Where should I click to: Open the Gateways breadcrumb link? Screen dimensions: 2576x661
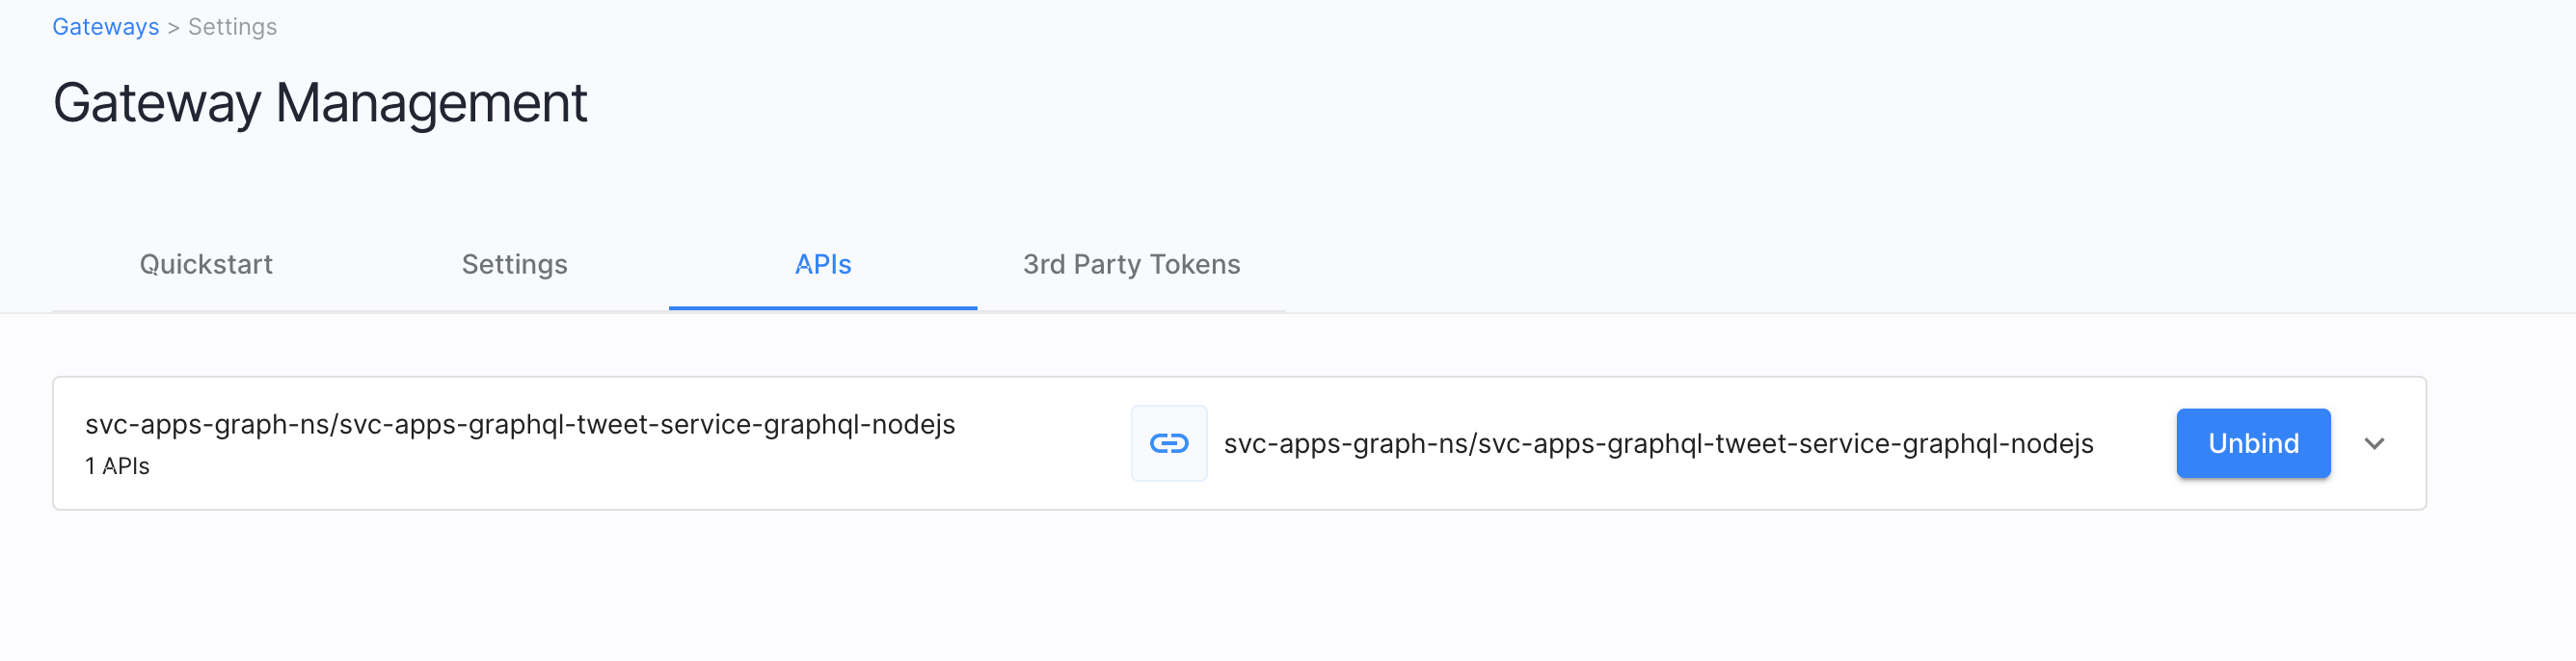105,27
